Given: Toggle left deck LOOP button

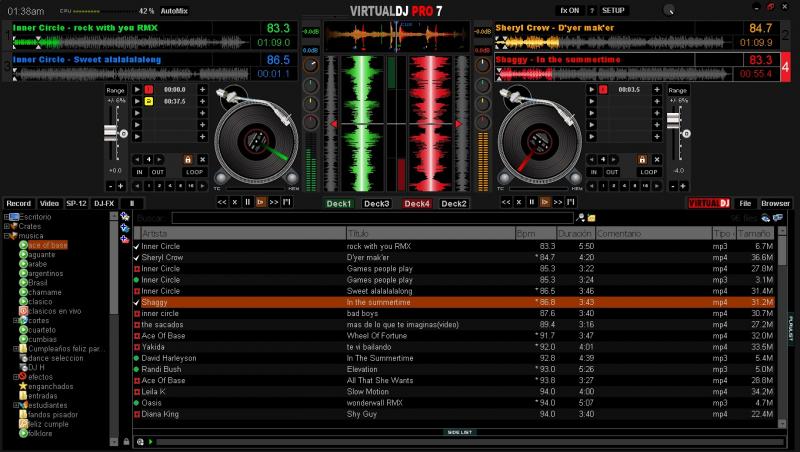Looking at the screenshot, I should (194, 172).
